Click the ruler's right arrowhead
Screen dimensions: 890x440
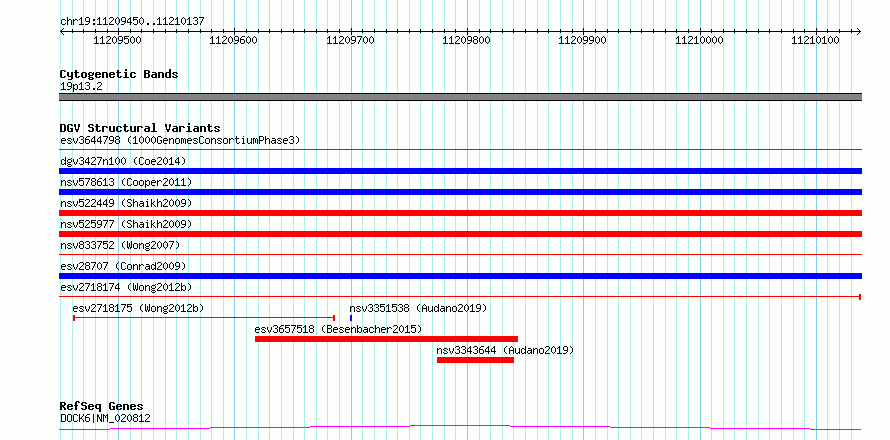[858, 32]
